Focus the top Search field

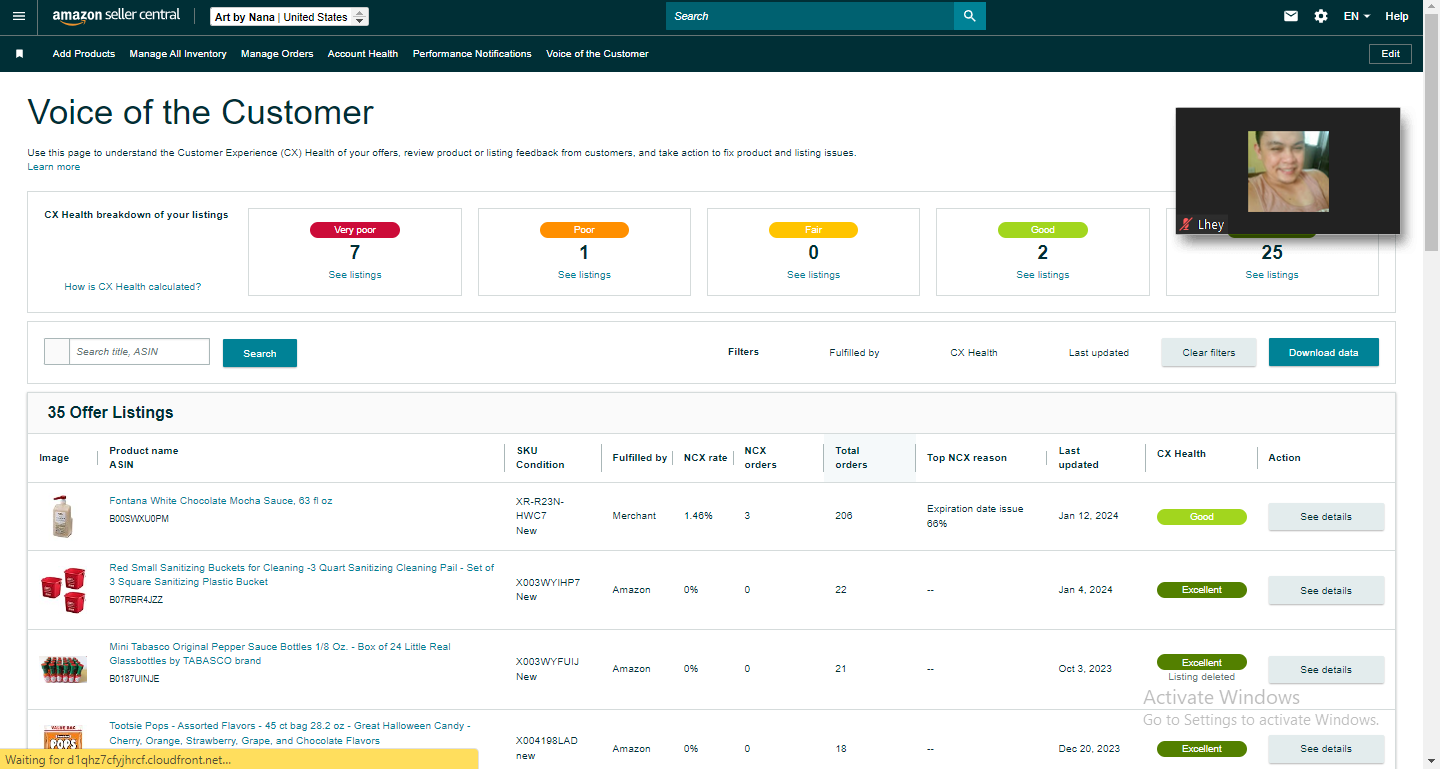(810, 16)
